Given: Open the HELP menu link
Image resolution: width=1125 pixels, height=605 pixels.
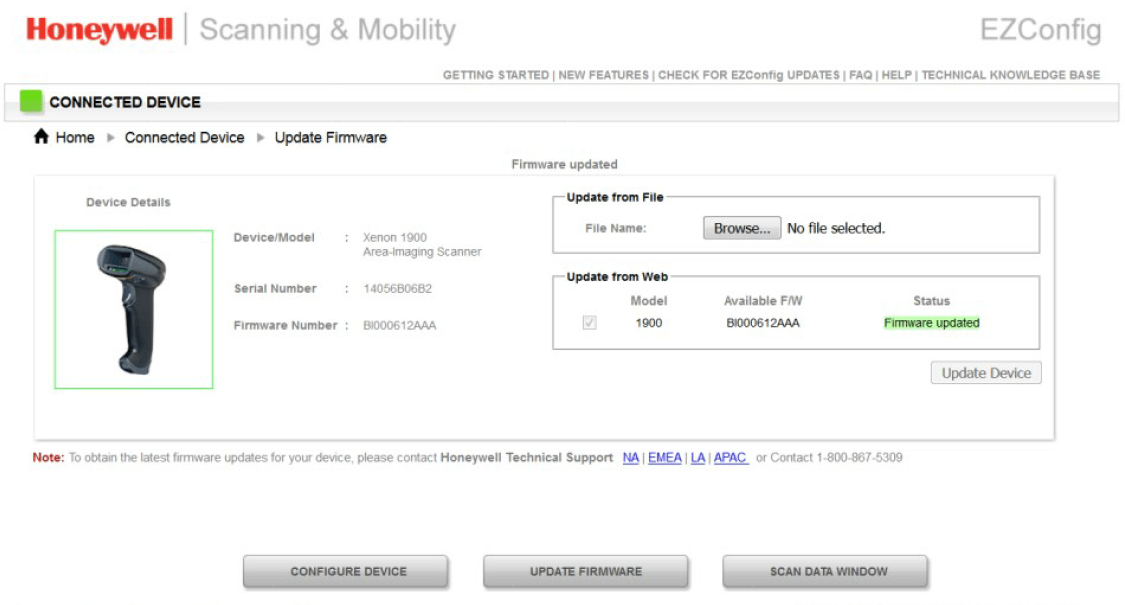Looking at the screenshot, I should 897,75.
